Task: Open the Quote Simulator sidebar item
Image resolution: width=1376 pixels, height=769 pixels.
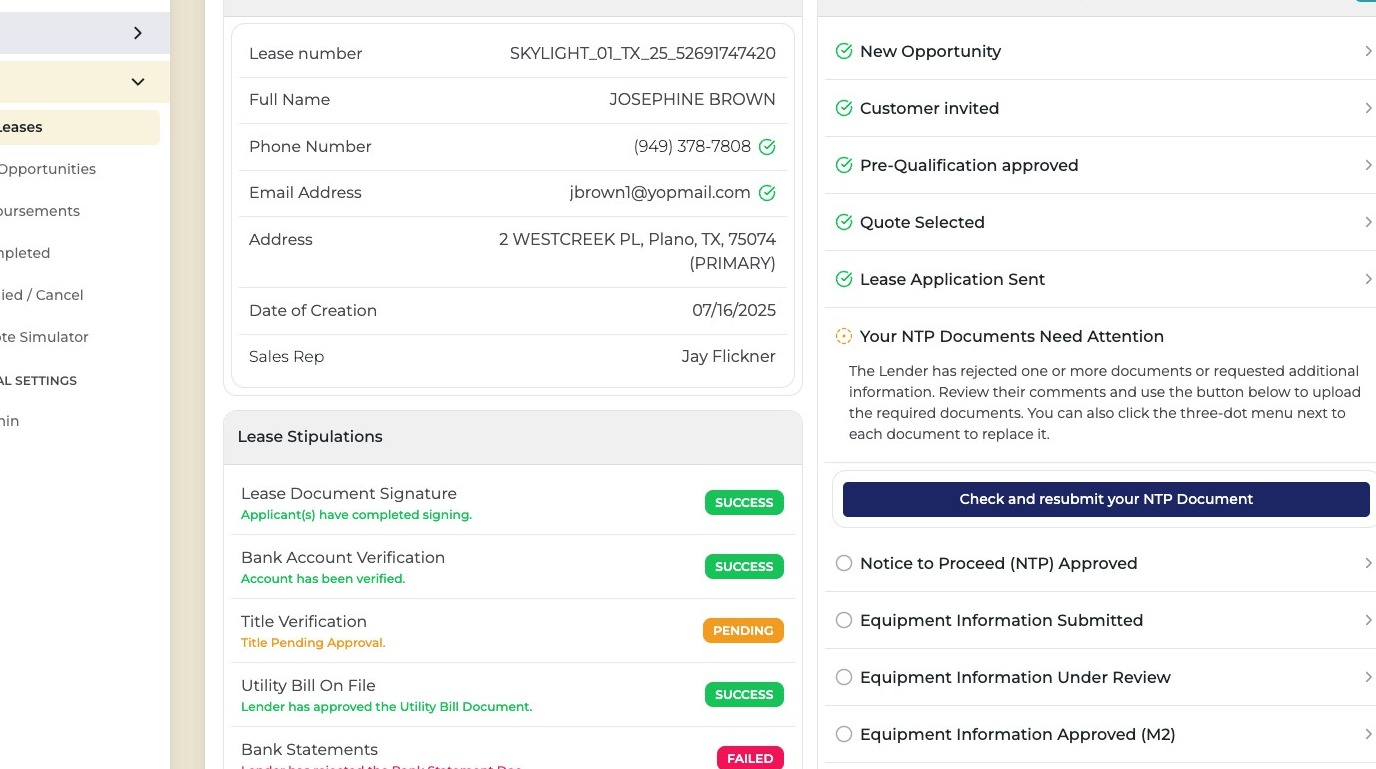Action: click(44, 337)
